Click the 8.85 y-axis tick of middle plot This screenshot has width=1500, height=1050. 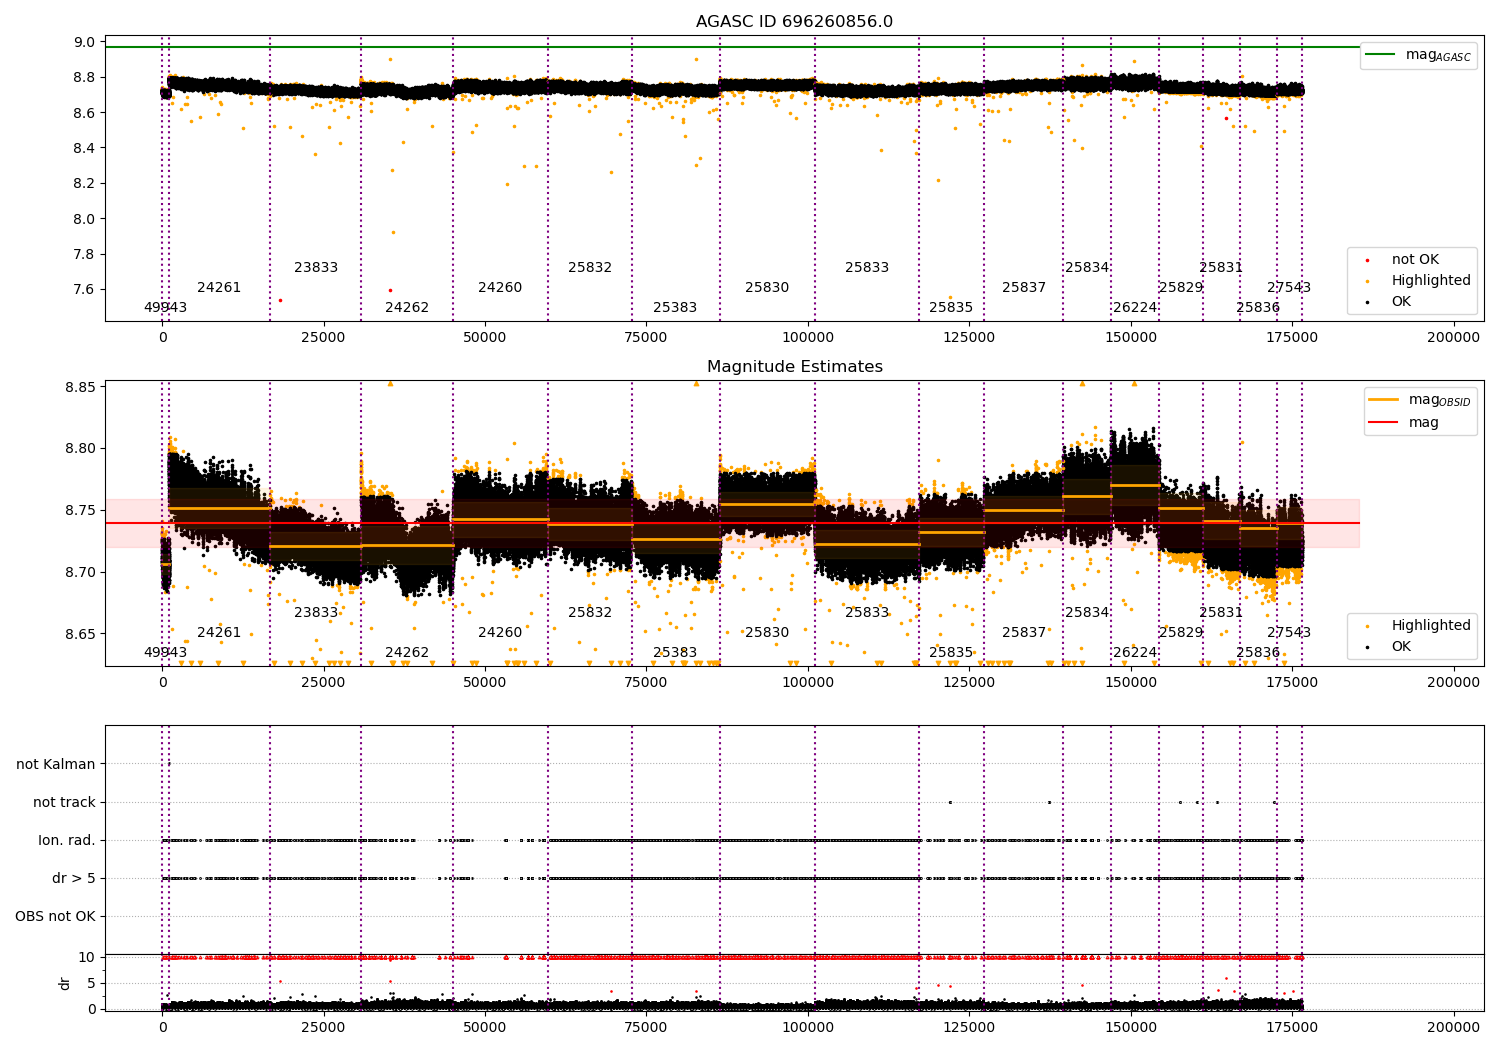[x=81, y=387]
